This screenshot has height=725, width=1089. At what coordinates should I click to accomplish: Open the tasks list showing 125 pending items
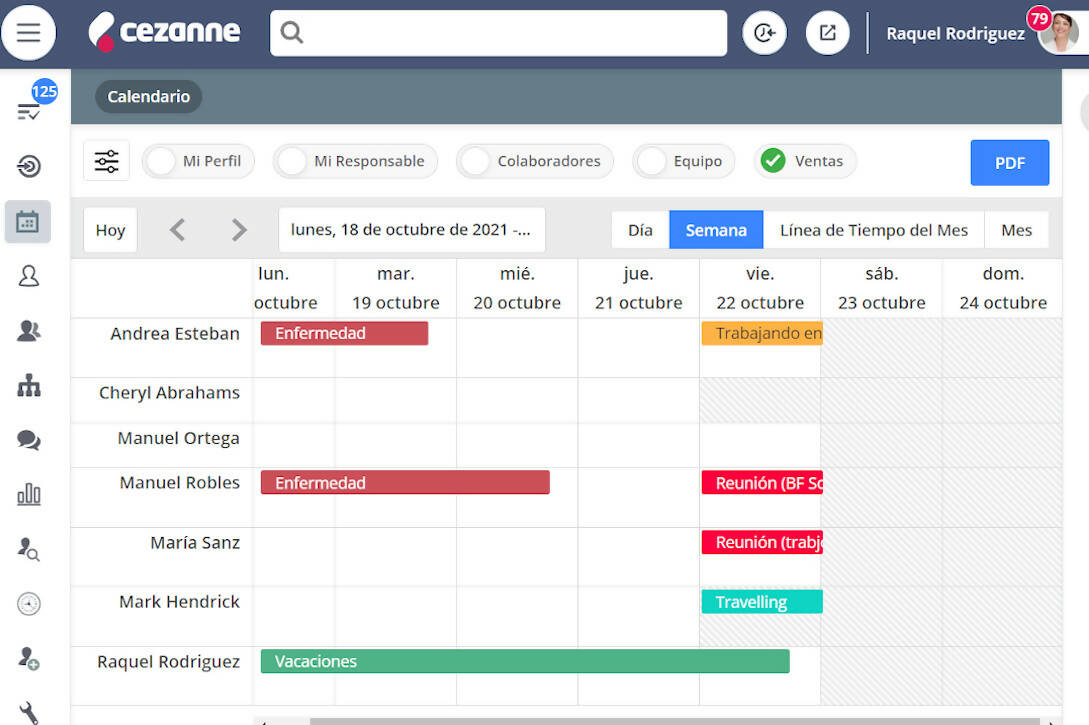27,110
